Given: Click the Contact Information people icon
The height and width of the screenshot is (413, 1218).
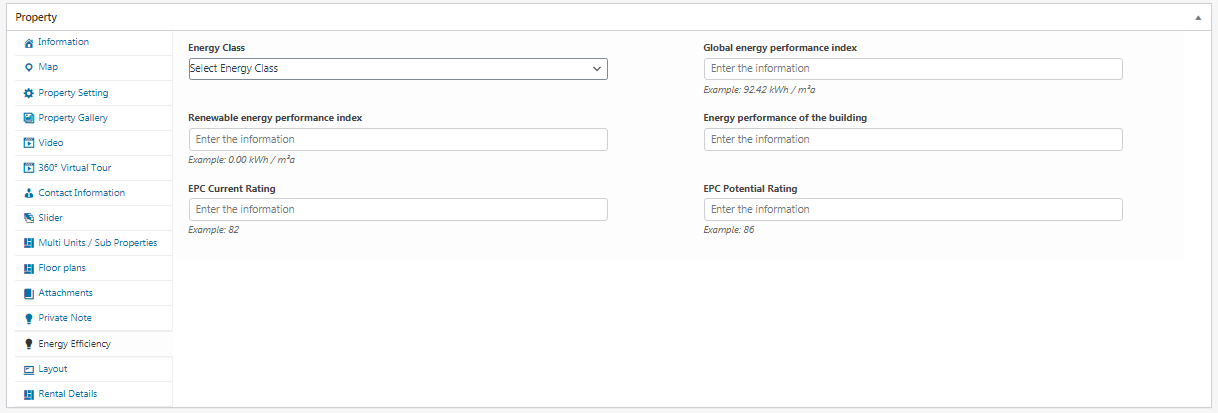Looking at the screenshot, I should coord(29,193).
